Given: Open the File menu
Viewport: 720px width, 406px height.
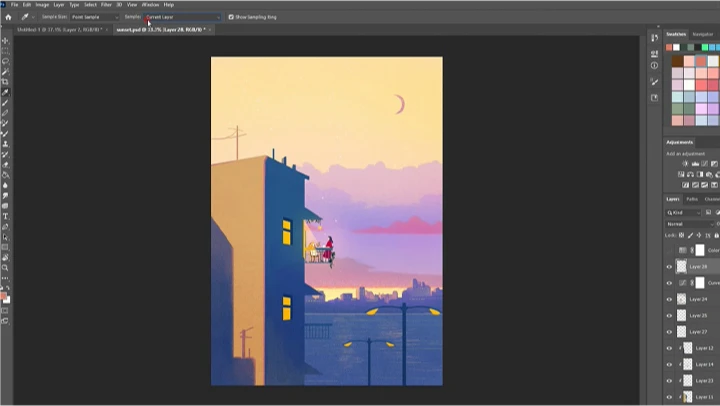Looking at the screenshot, I should tap(14, 5).
